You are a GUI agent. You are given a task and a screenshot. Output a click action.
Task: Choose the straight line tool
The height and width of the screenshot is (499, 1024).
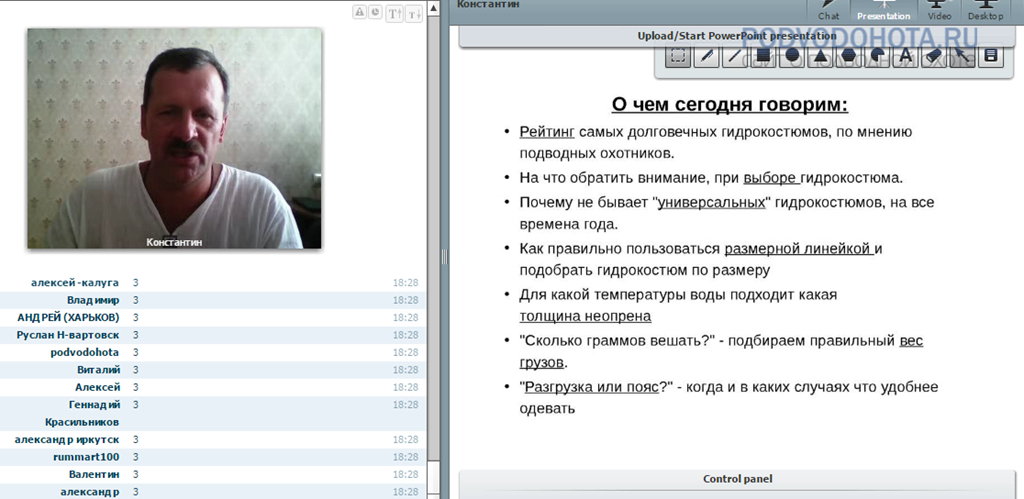(x=734, y=56)
